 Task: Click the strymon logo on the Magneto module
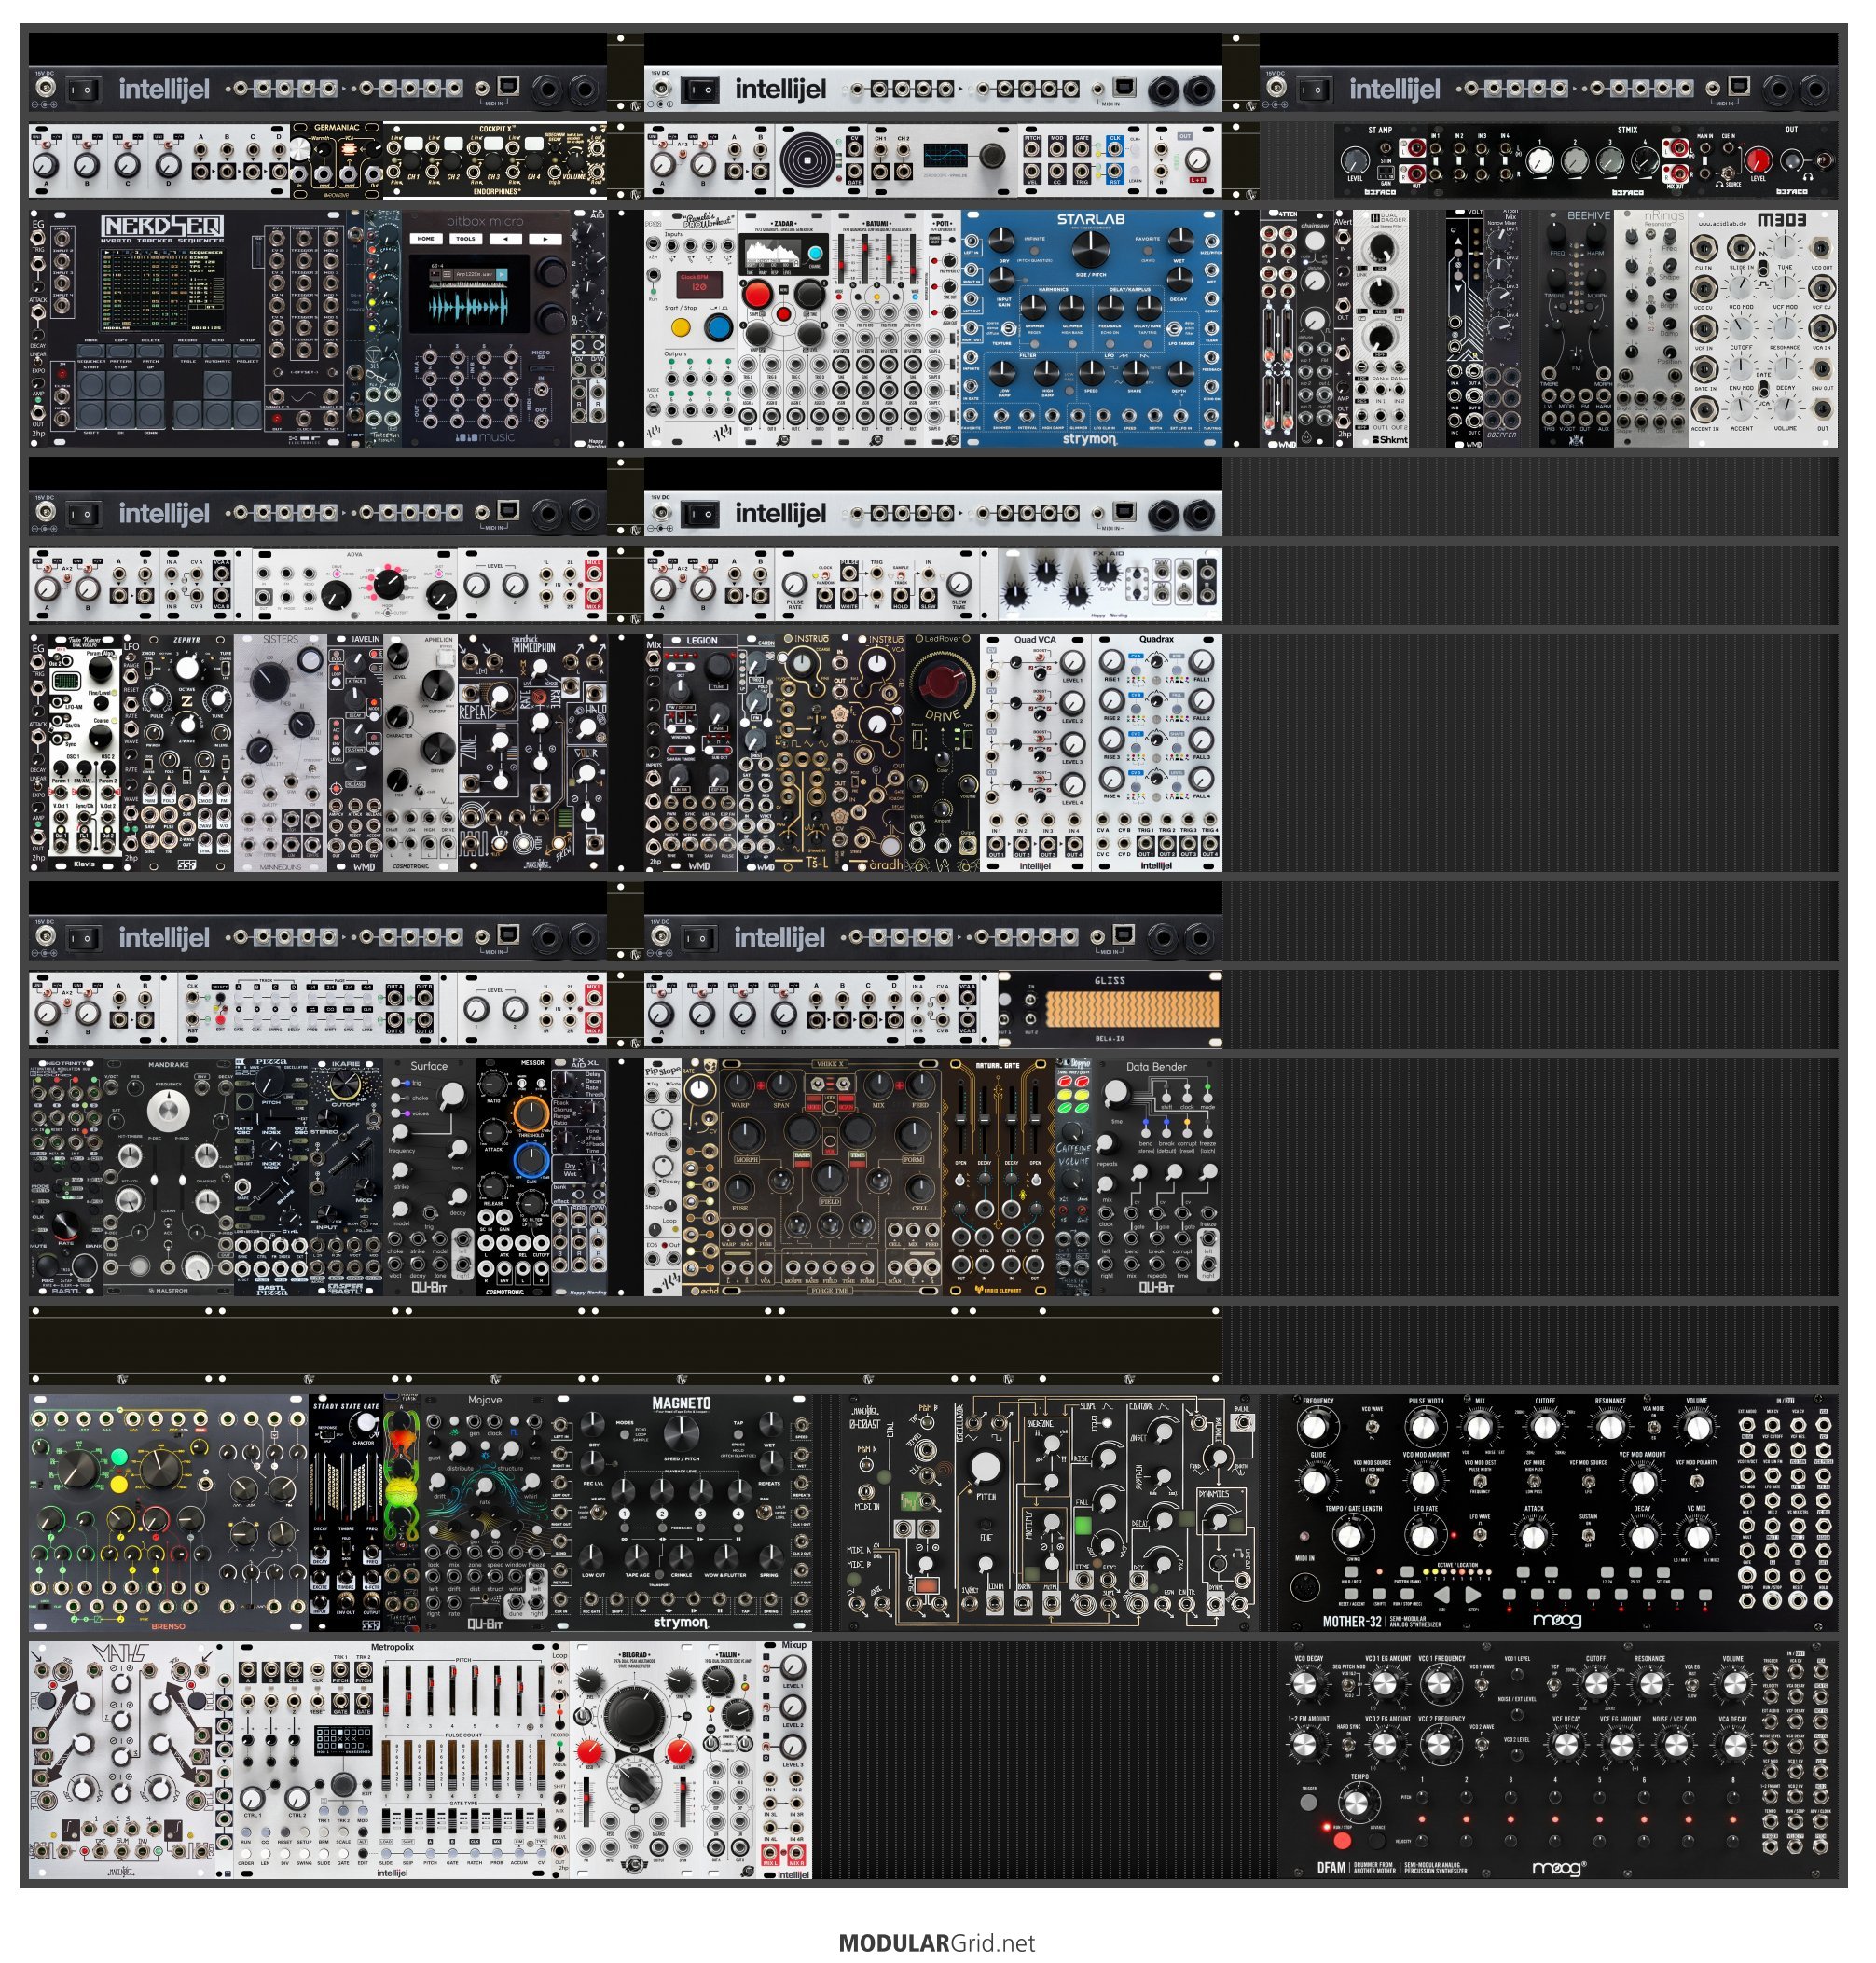(680, 1621)
